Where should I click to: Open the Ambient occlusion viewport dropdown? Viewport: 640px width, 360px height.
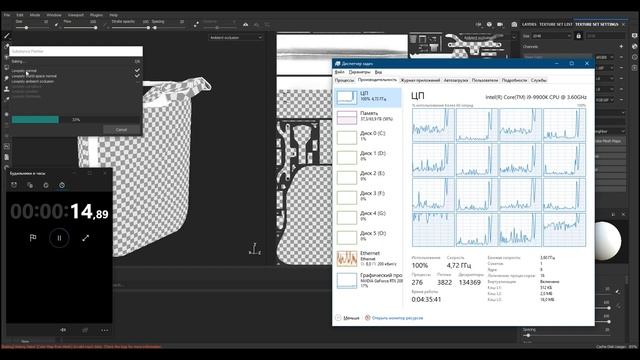click(x=236, y=38)
